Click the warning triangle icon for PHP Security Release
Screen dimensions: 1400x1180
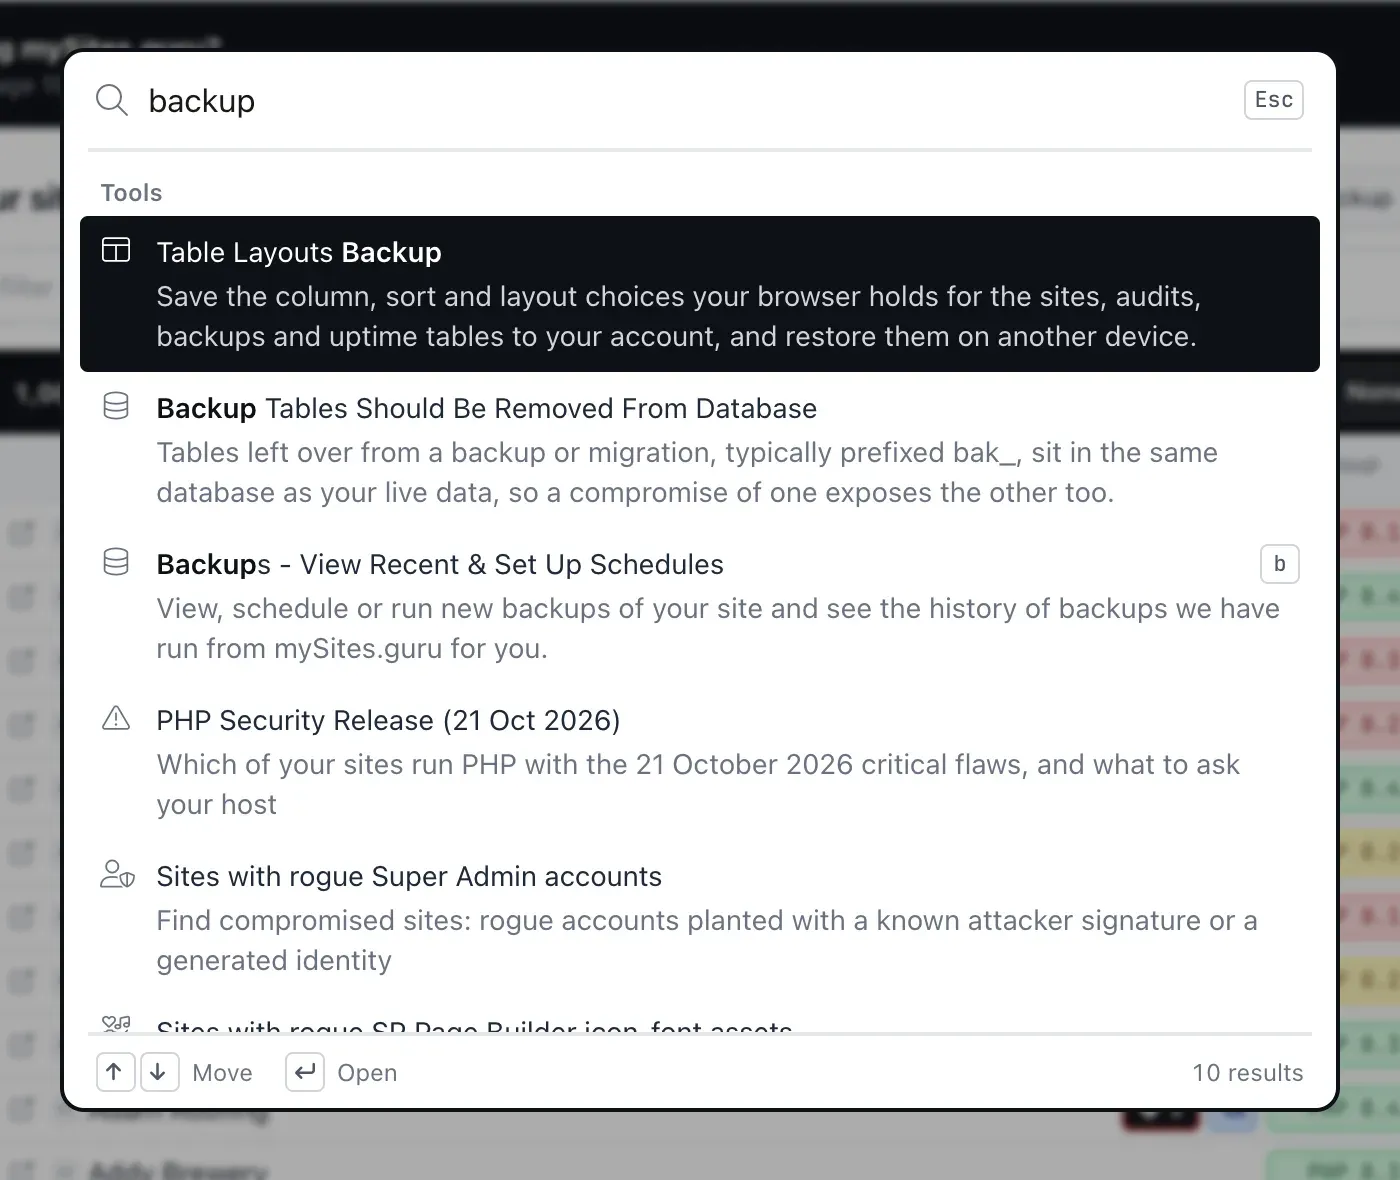point(116,718)
